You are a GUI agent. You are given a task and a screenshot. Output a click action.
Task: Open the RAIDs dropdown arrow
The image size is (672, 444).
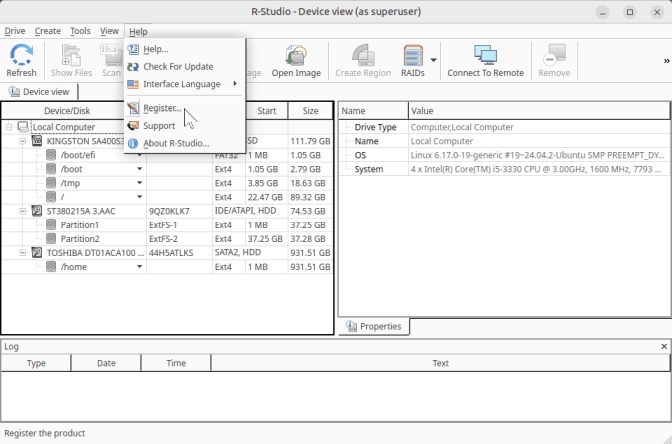coord(433,60)
